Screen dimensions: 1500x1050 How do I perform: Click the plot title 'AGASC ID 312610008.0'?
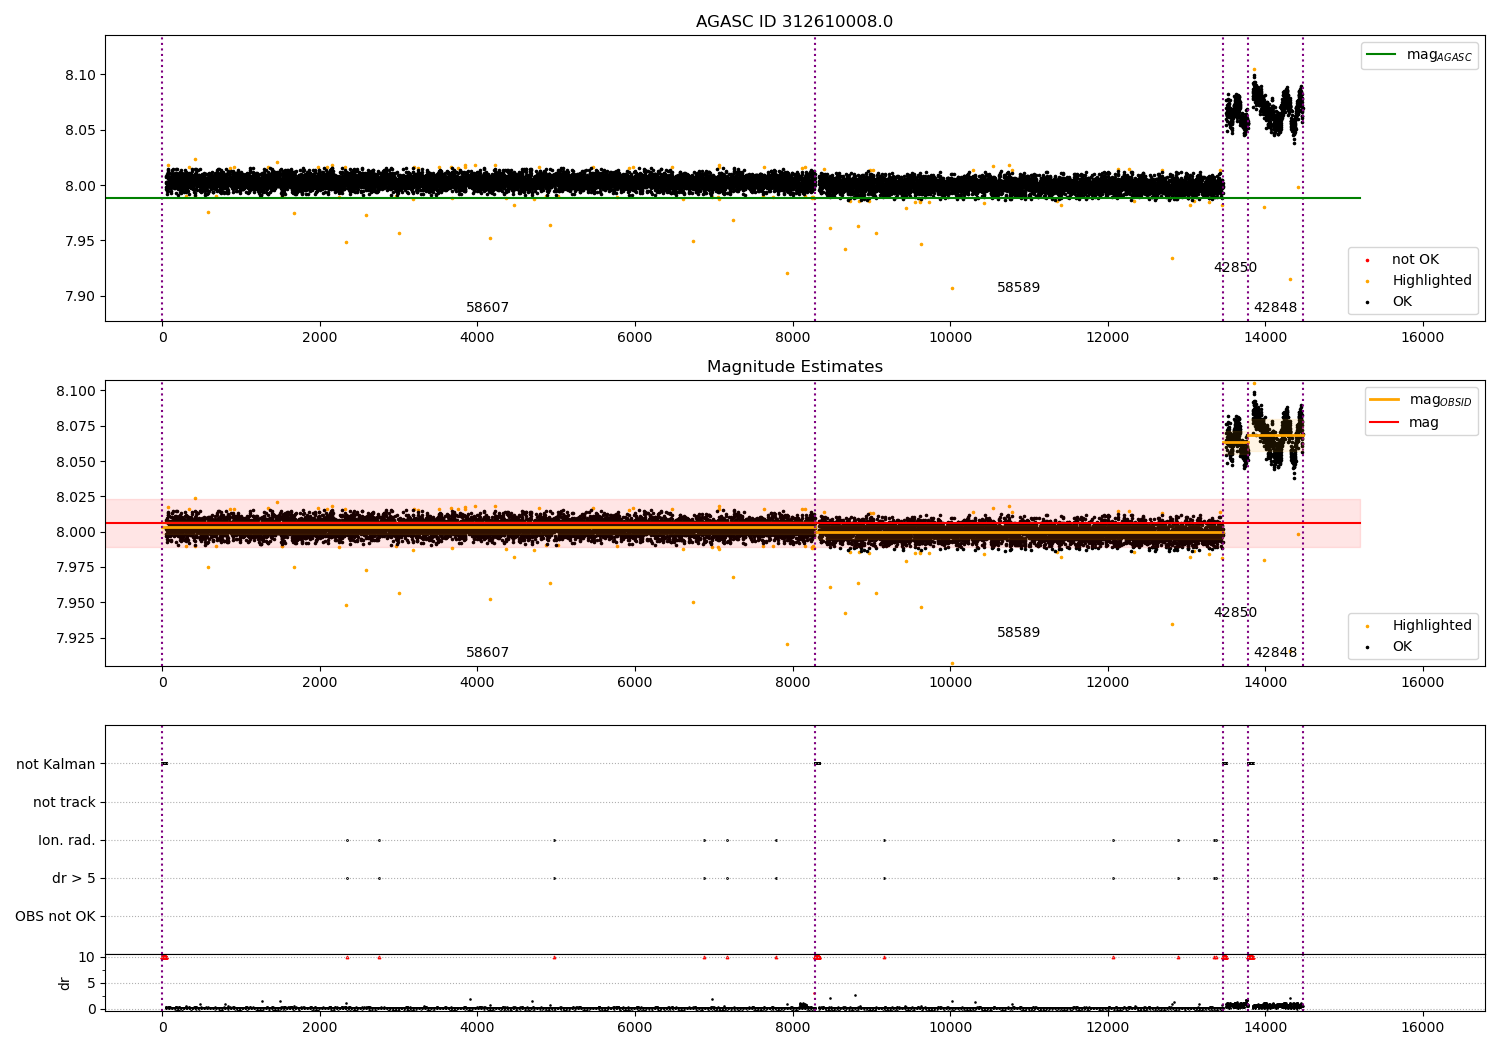coord(794,22)
